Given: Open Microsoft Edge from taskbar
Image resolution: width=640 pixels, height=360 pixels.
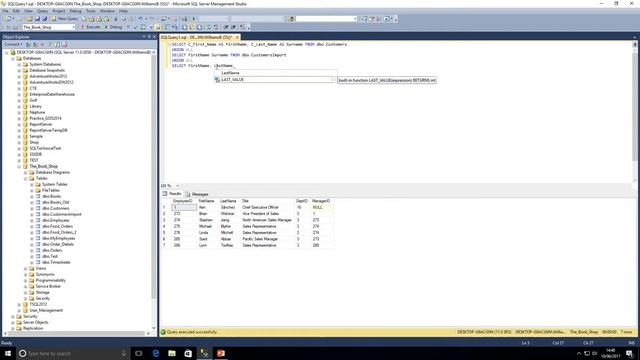Looking at the screenshot, I should (x=156, y=353).
